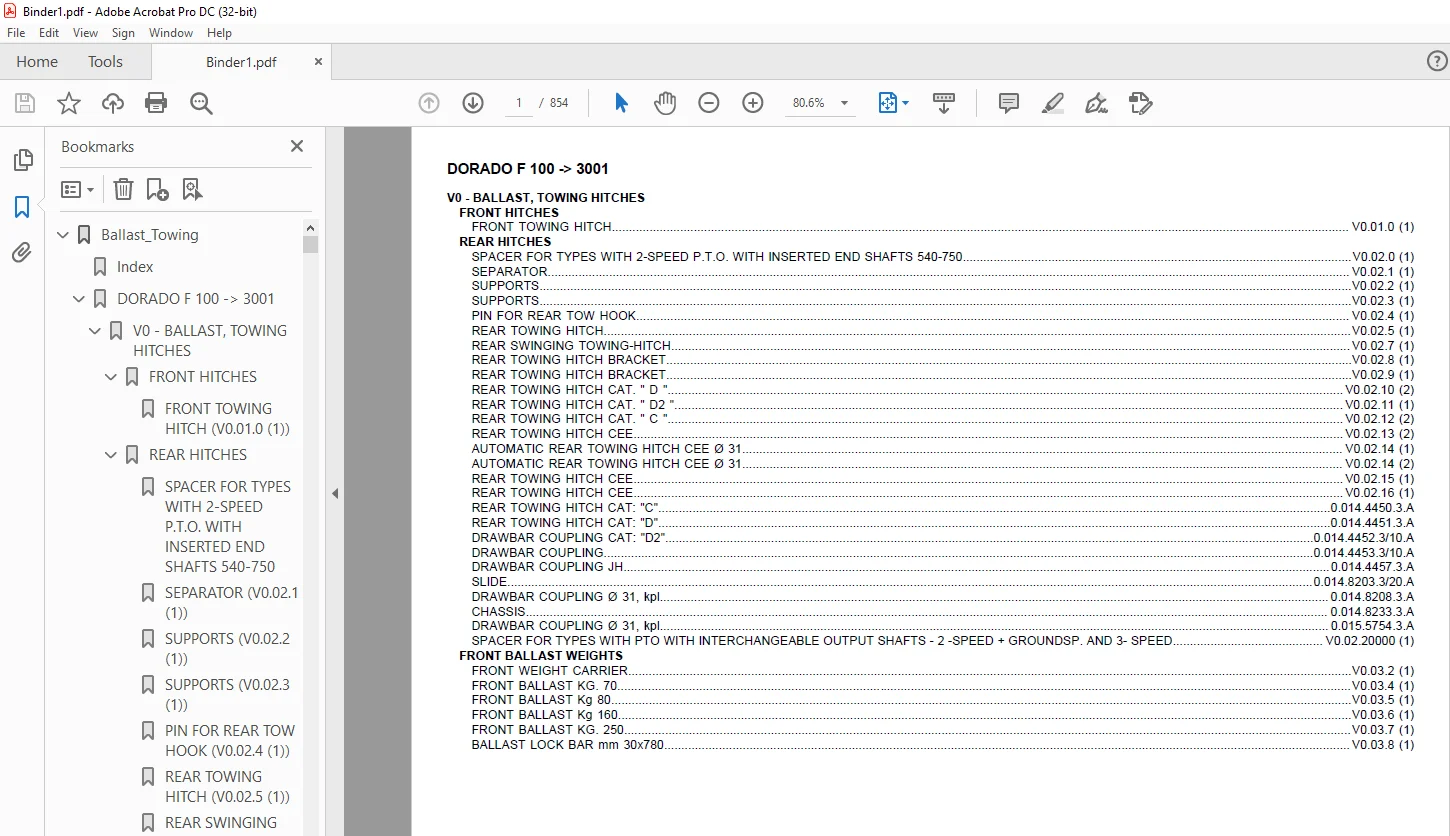Open REAR TOWING HITCH (V0.02.5) bookmark
This screenshot has height=836, width=1450.
228,786
